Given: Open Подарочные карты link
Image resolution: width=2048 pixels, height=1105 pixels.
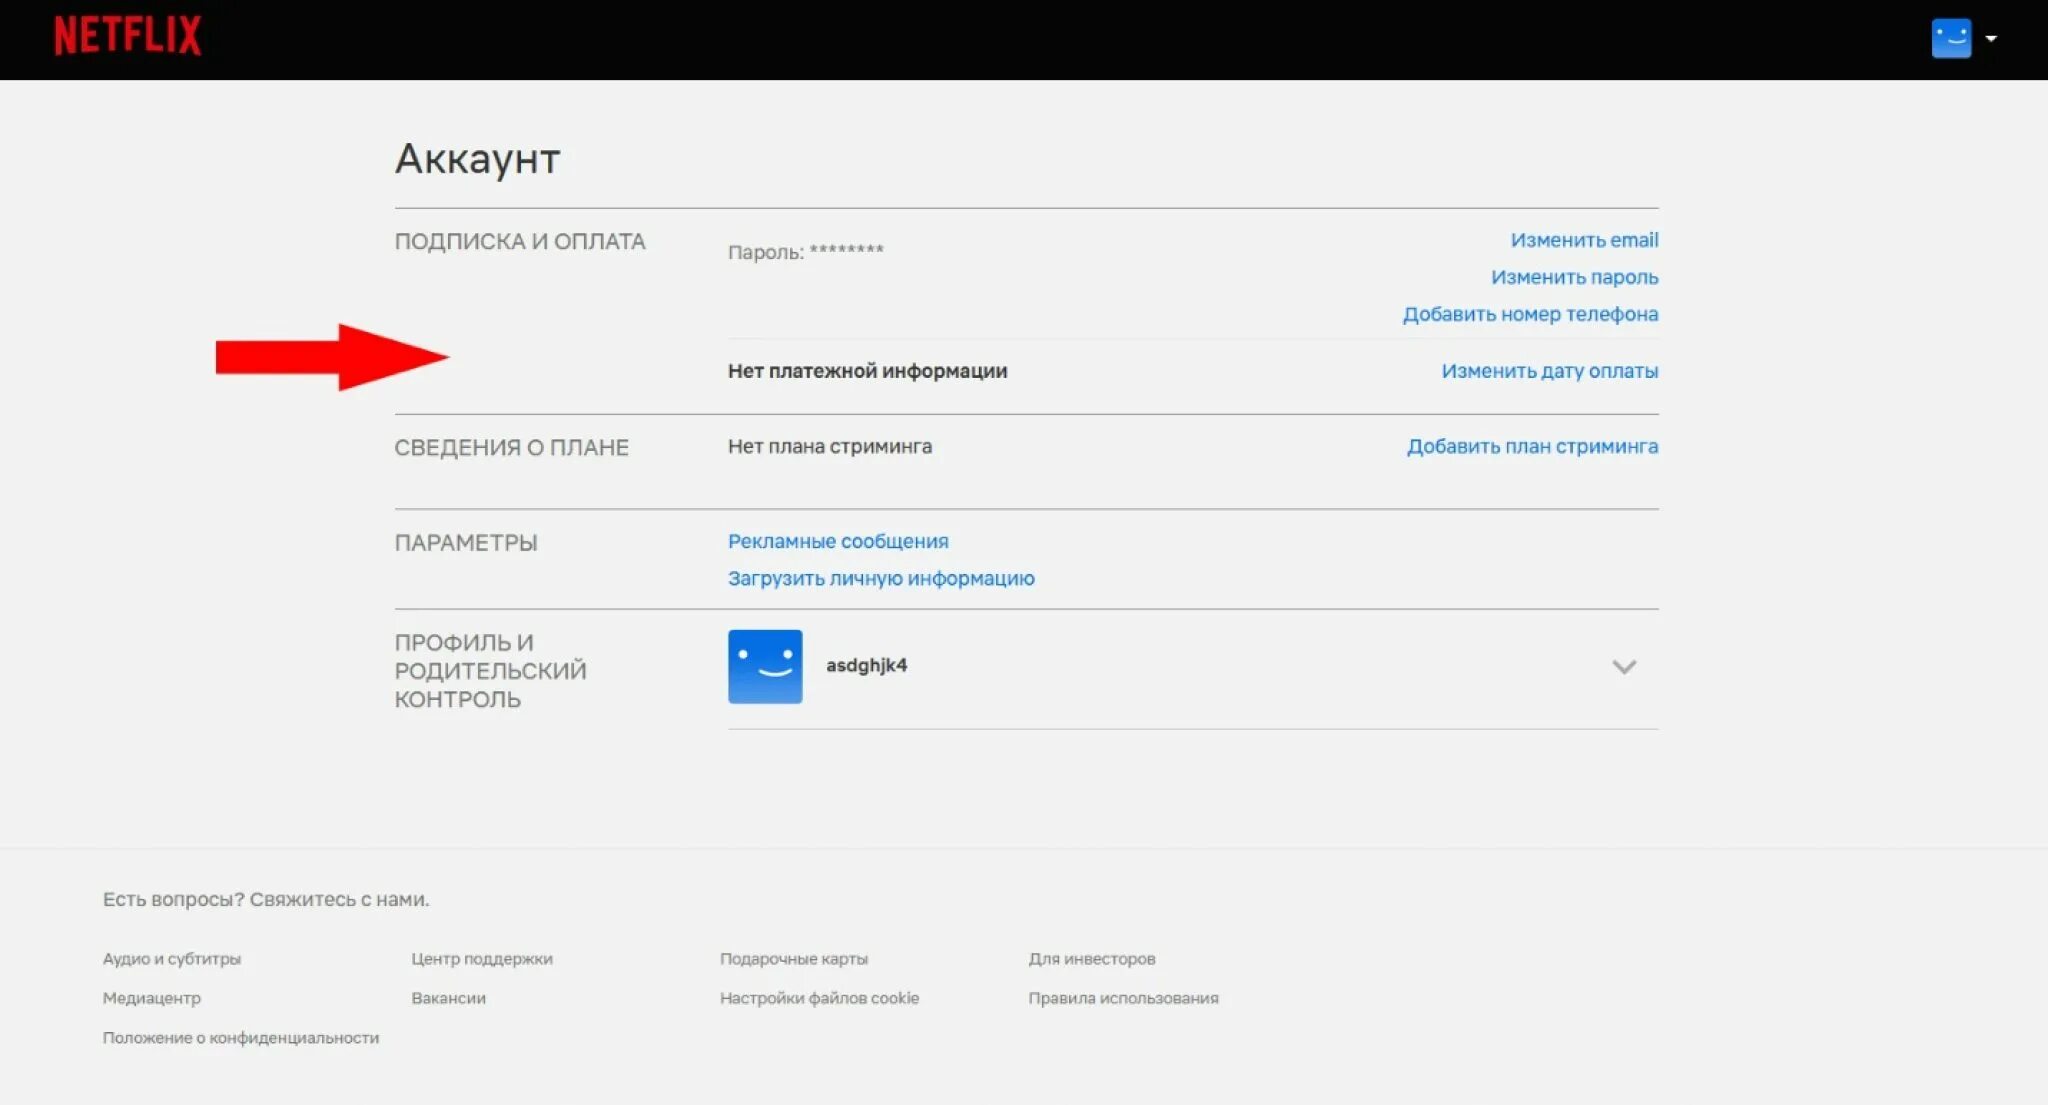Looking at the screenshot, I should tap(794, 958).
